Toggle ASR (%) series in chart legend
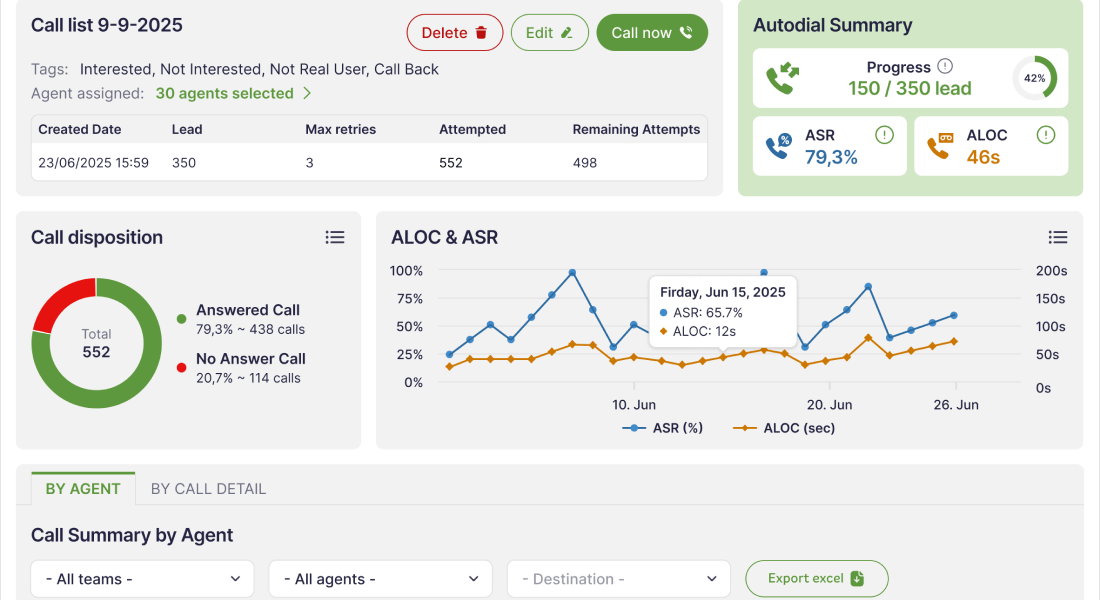1100x600 pixels. (x=664, y=428)
